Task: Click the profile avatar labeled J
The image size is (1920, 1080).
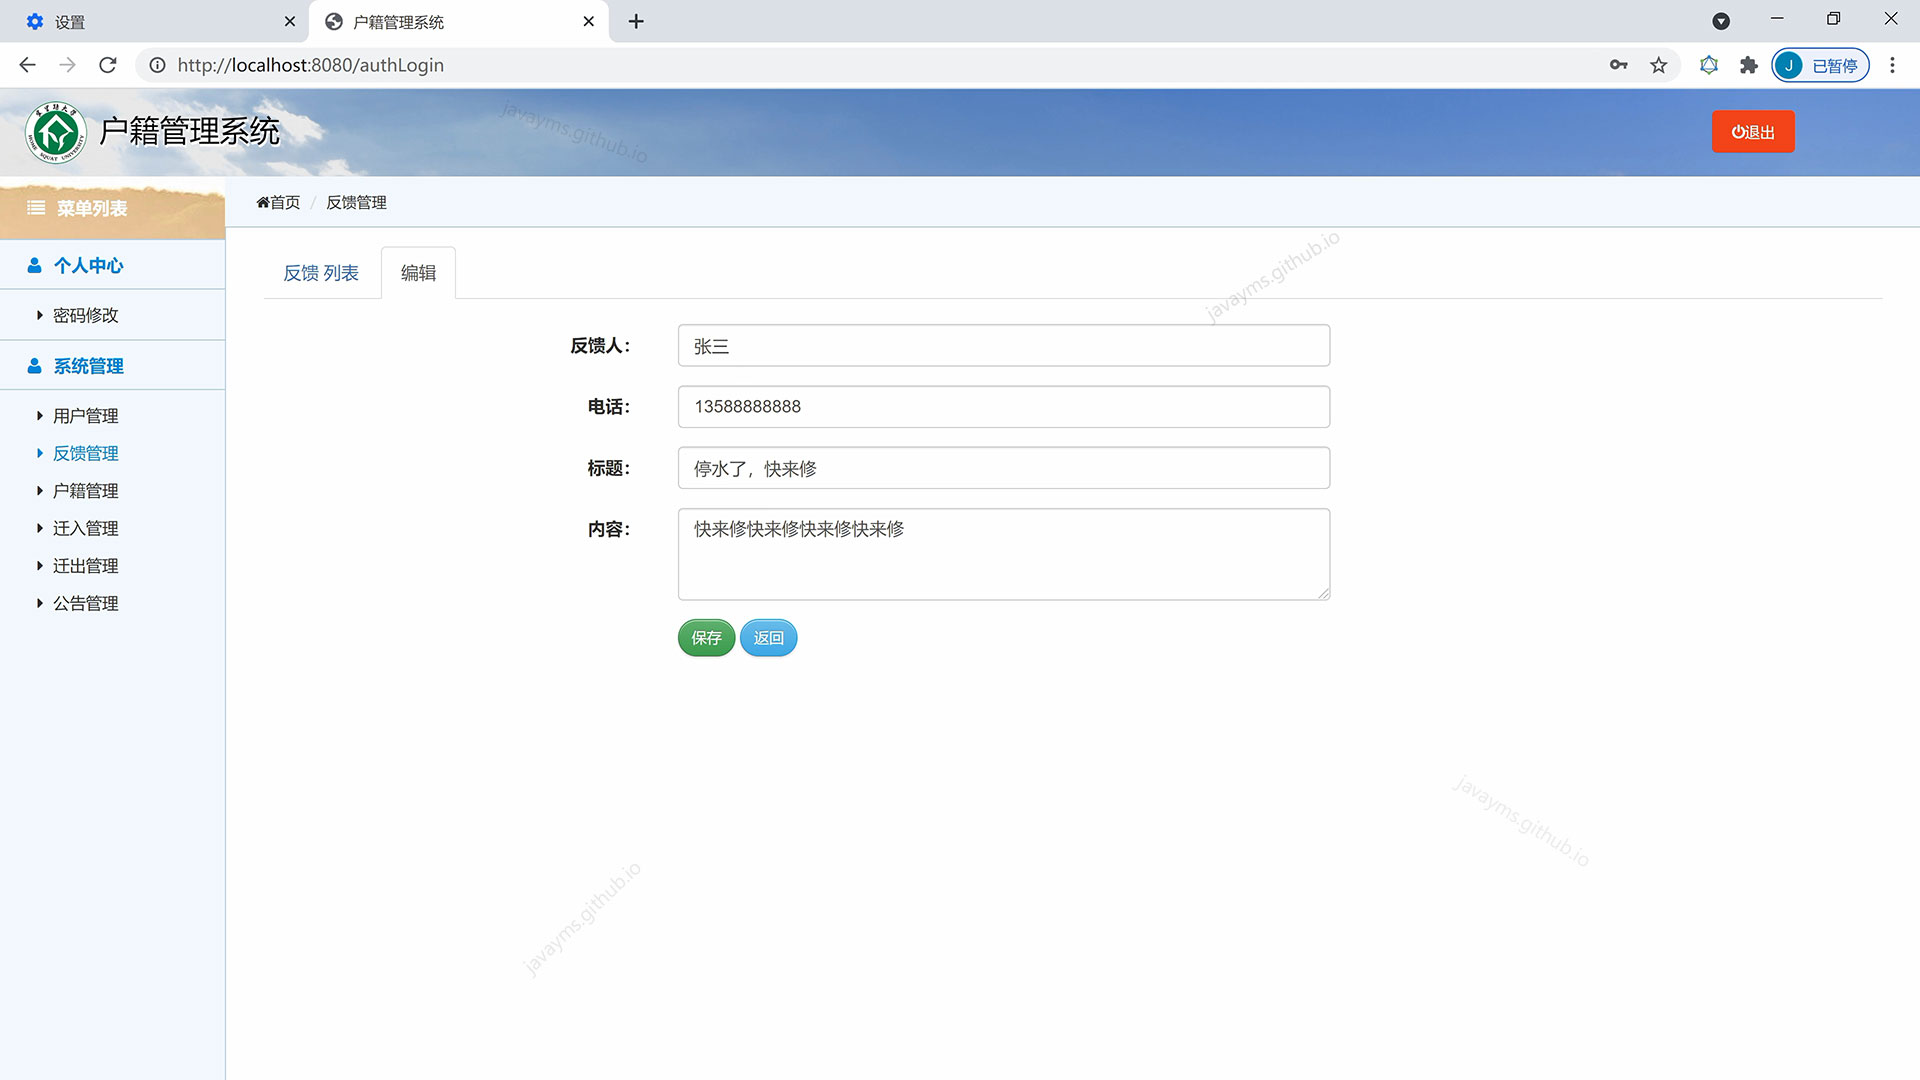Action: 1790,64
